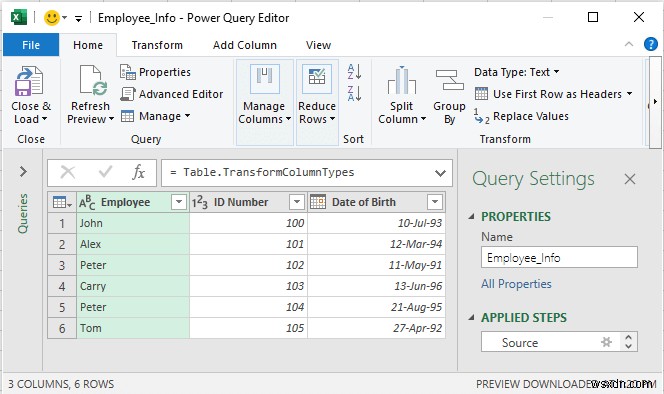This screenshot has height=394, width=664.
Task: Collapse the PROPERTIES section
Action: [471, 216]
